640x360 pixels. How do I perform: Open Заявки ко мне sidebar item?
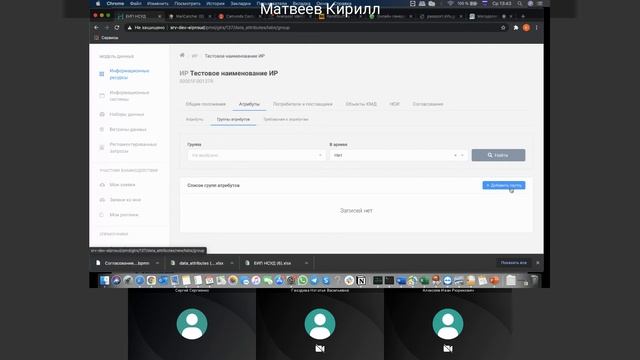point(125,200)
